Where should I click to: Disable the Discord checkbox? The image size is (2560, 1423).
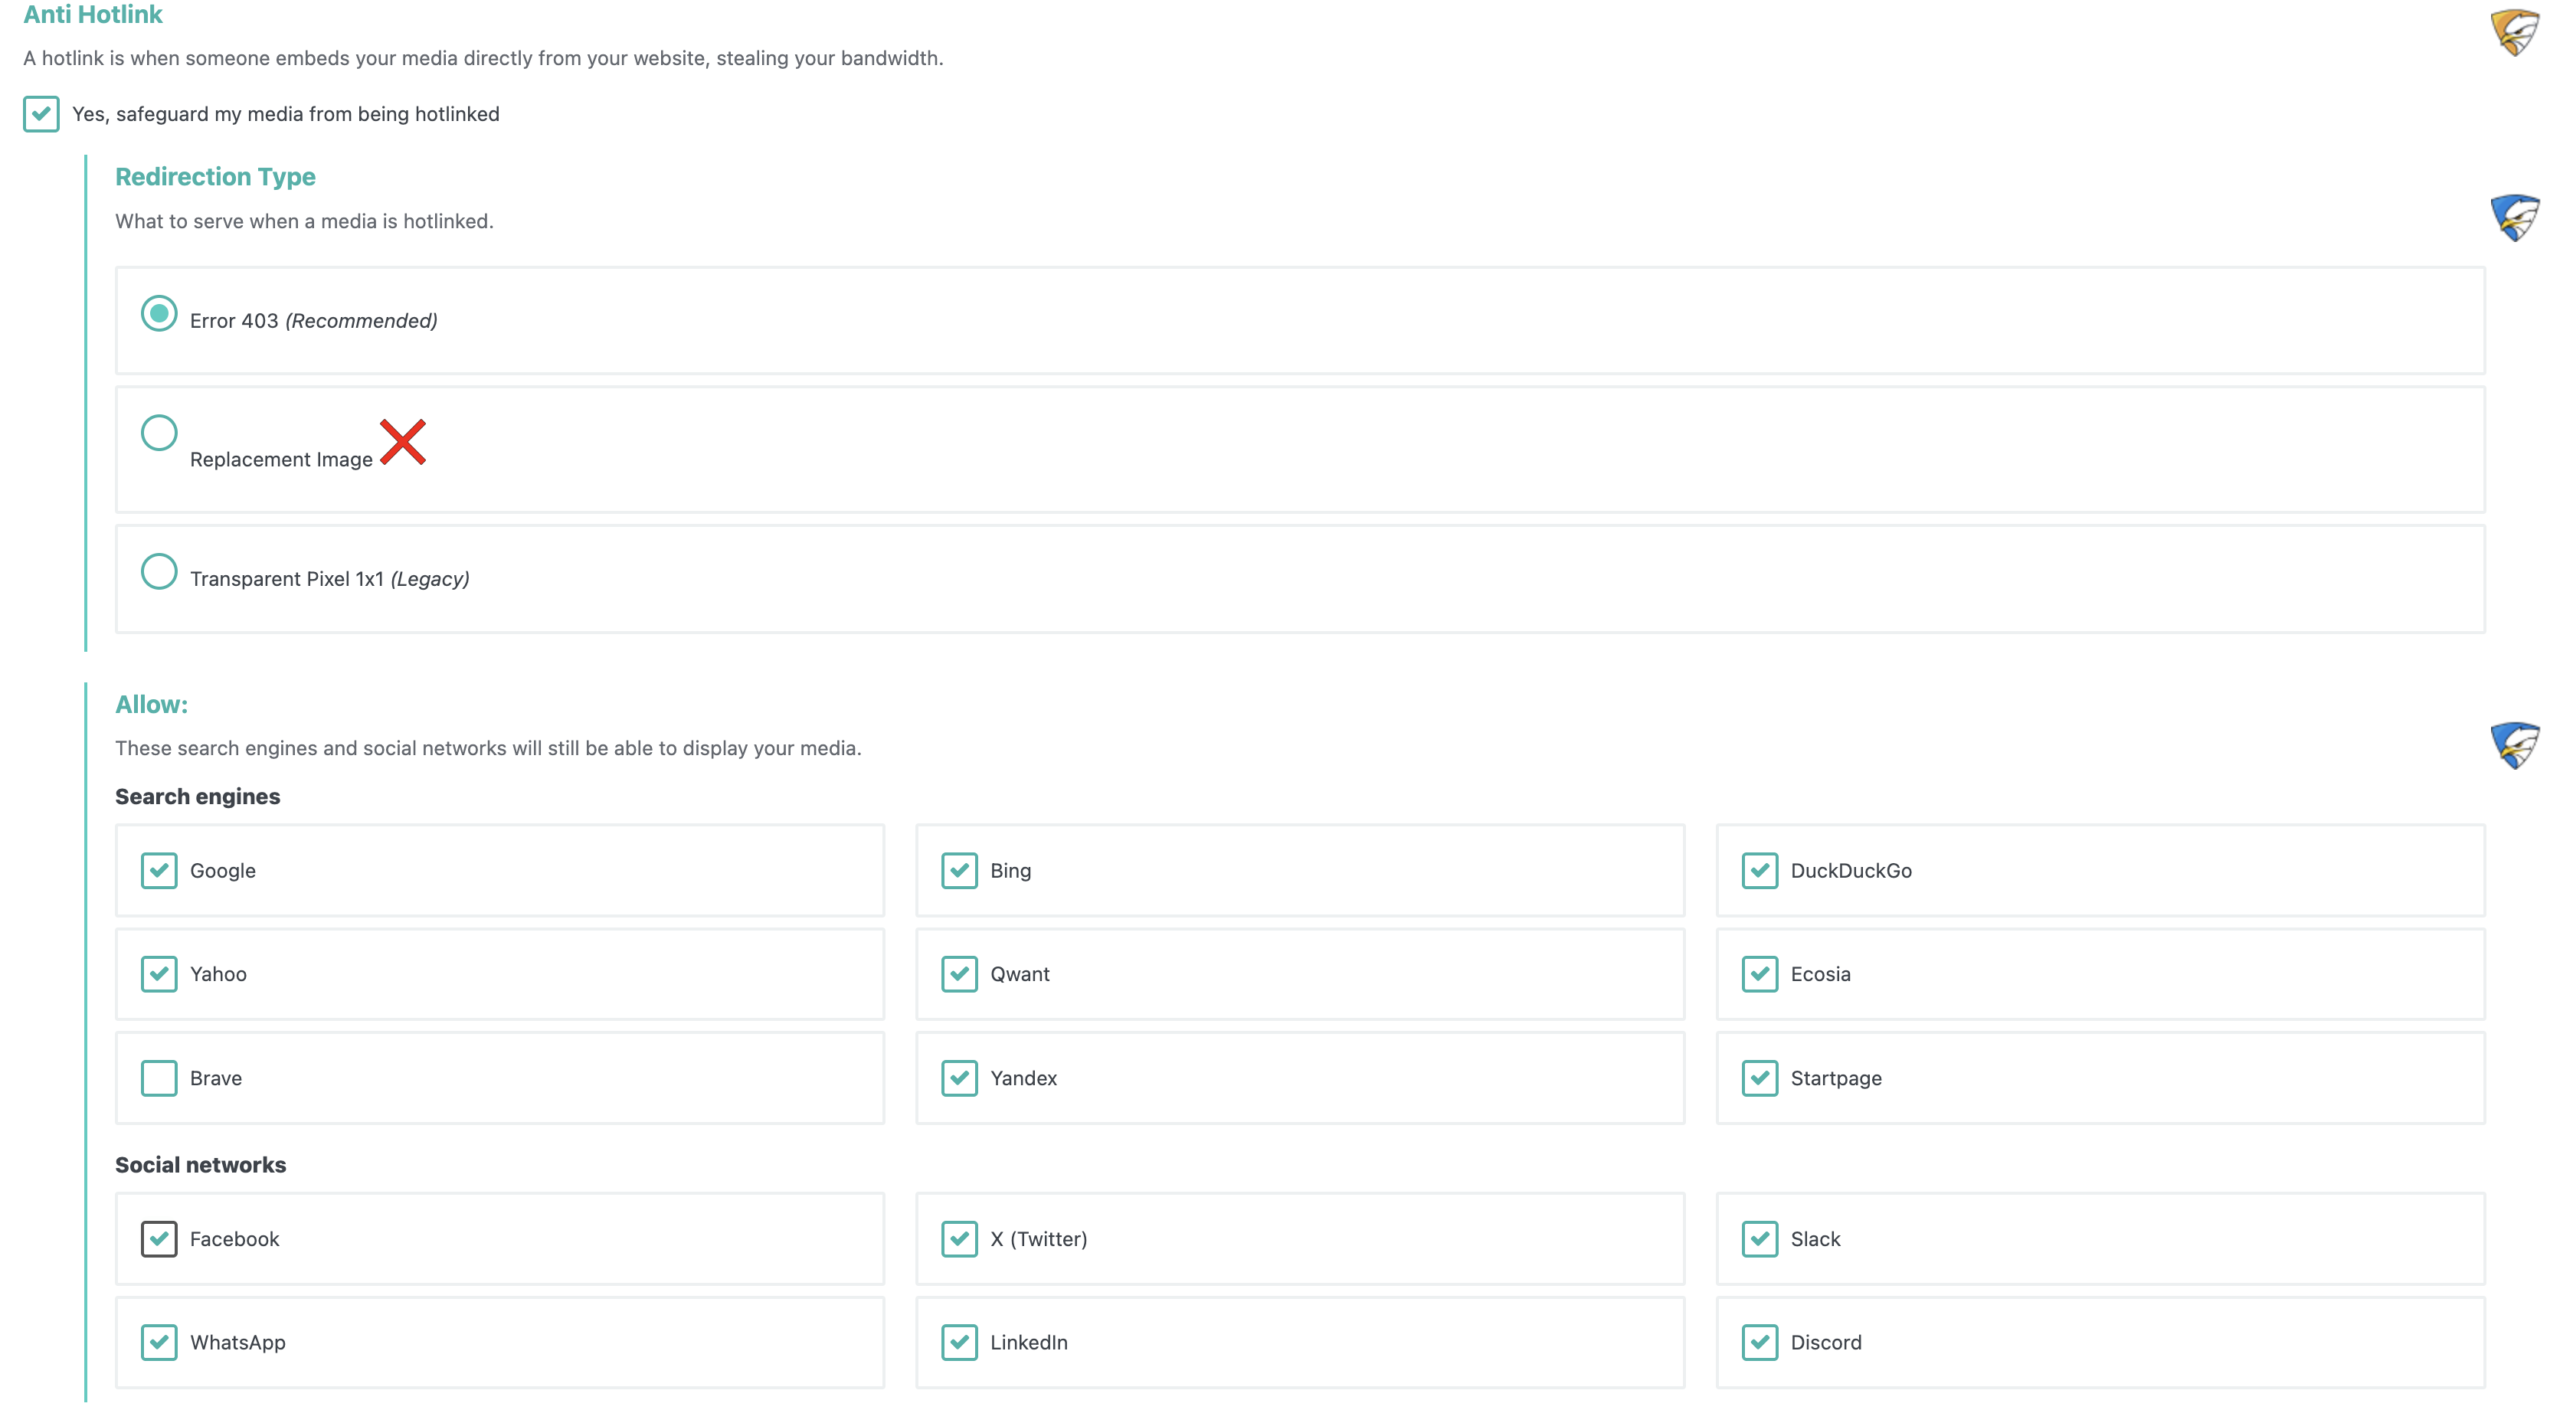1759,1342
